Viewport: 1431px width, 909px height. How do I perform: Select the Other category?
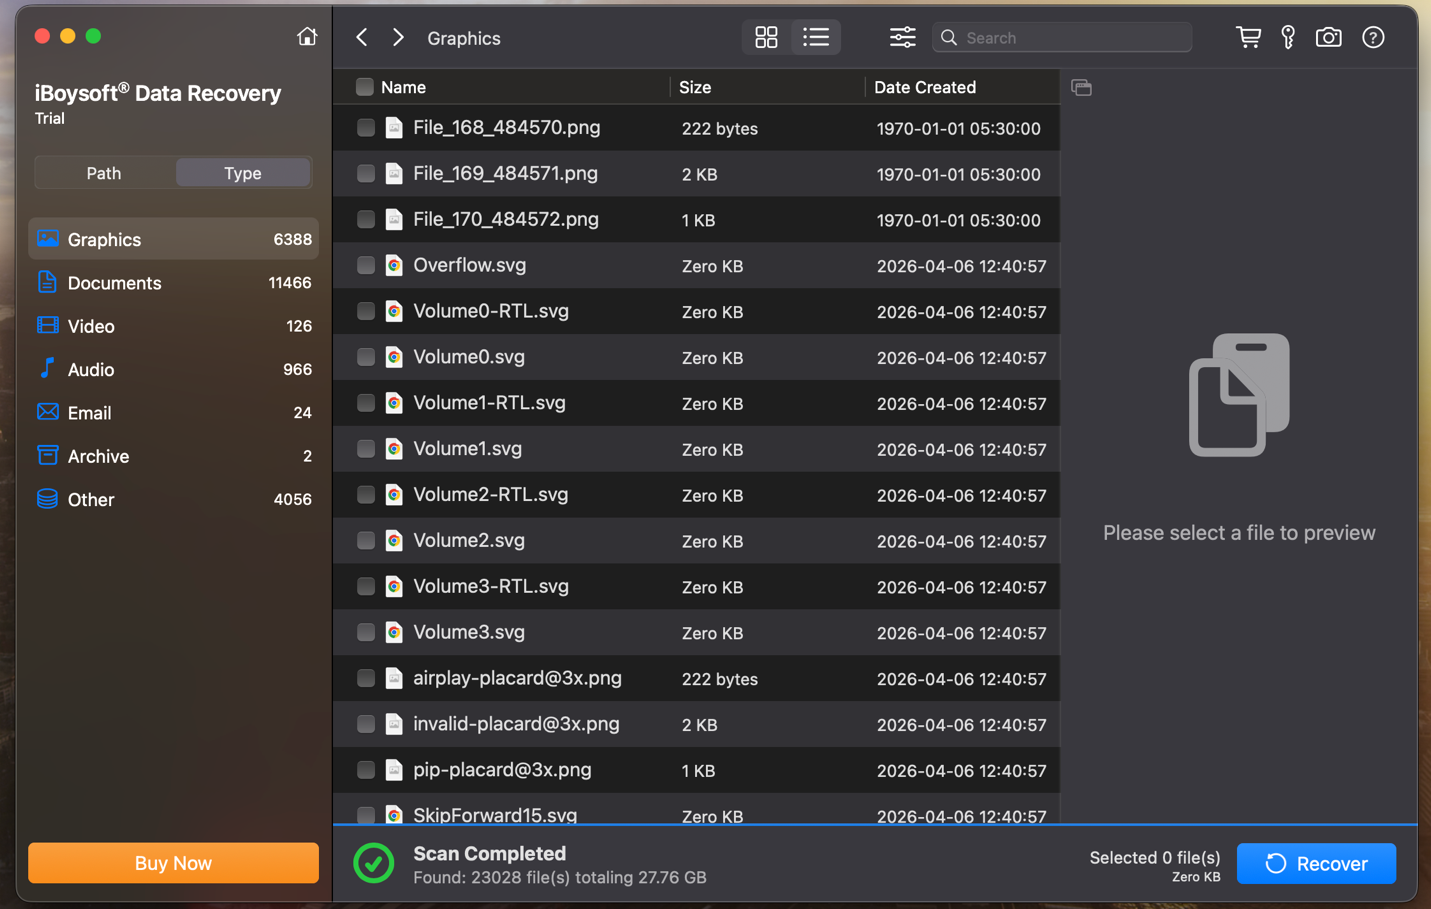[174, 499]
